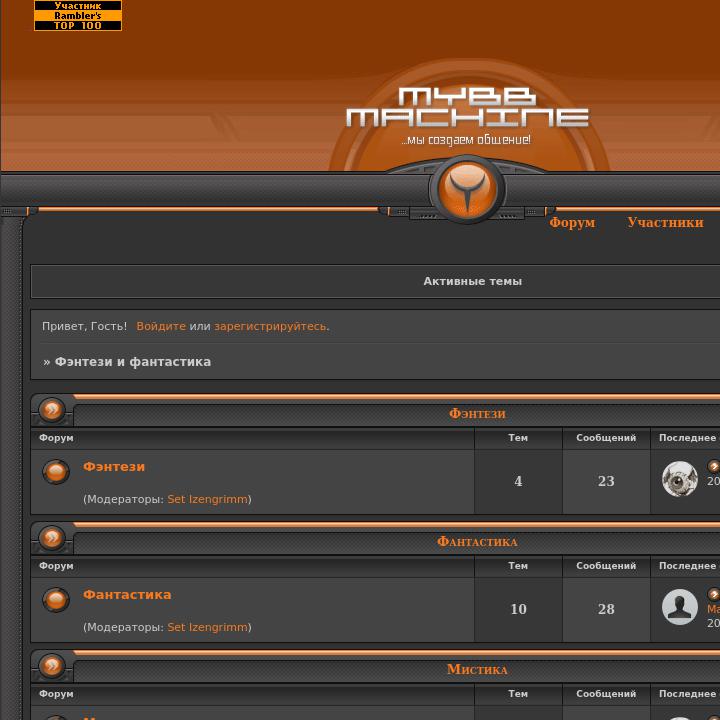
Task: Click Тем column header in Фэнтези table
Action: 518,438
